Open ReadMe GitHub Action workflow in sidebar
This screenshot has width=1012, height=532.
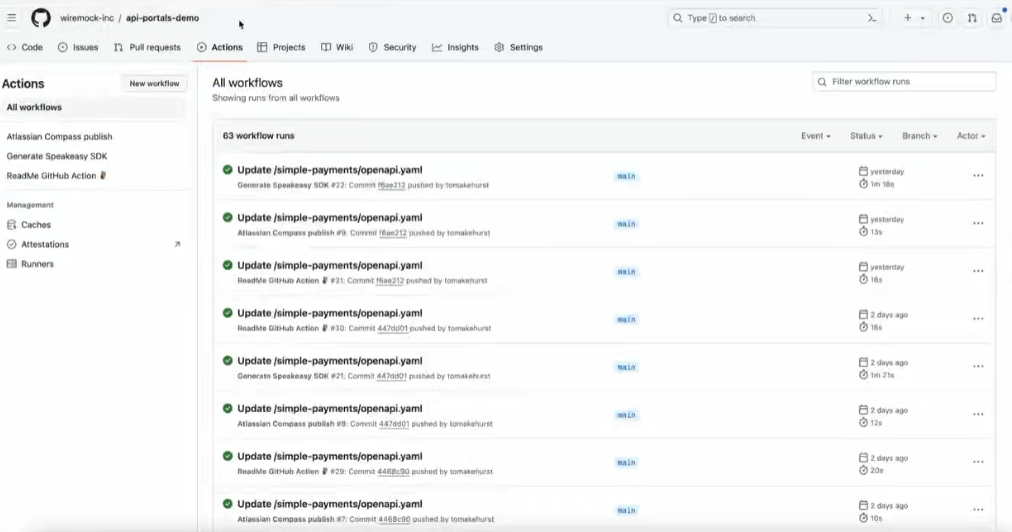tap(56, 176)
